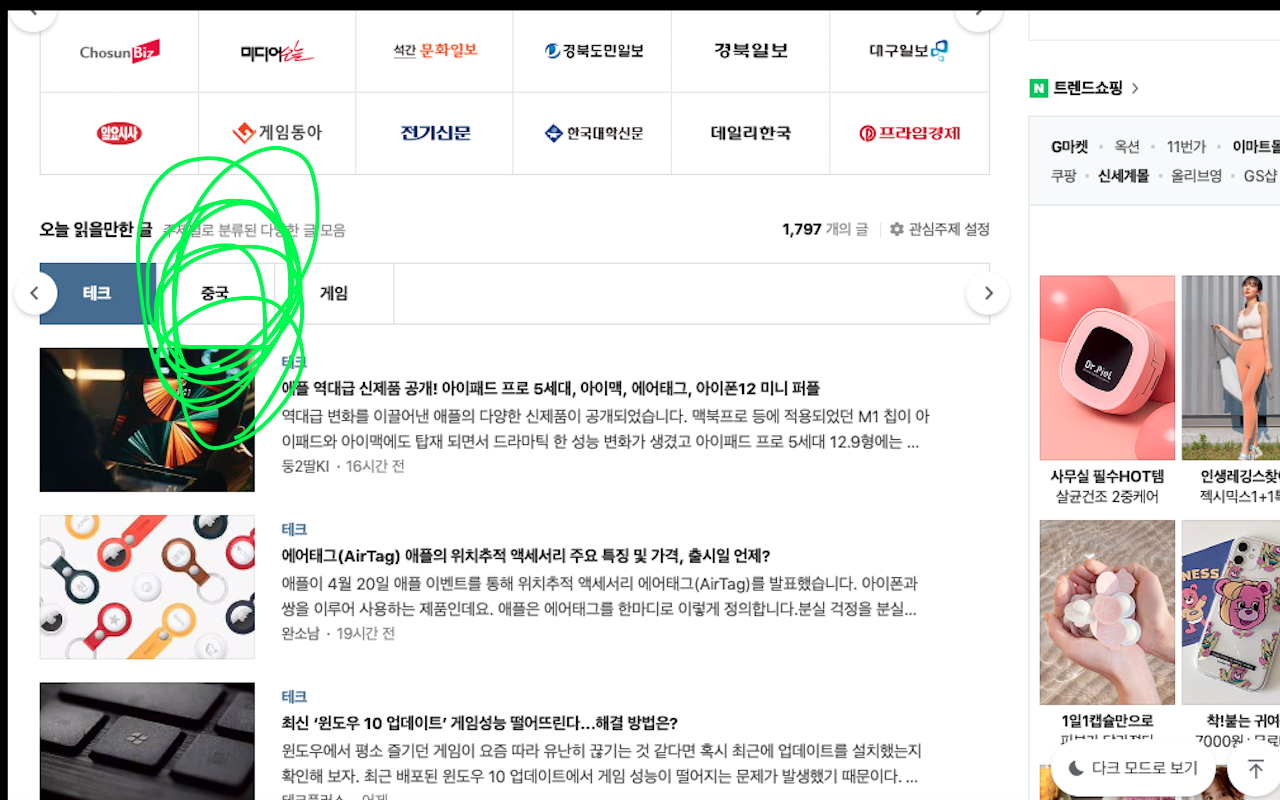Open the 에어태그(AirTag) article title

tap(526, 555)
